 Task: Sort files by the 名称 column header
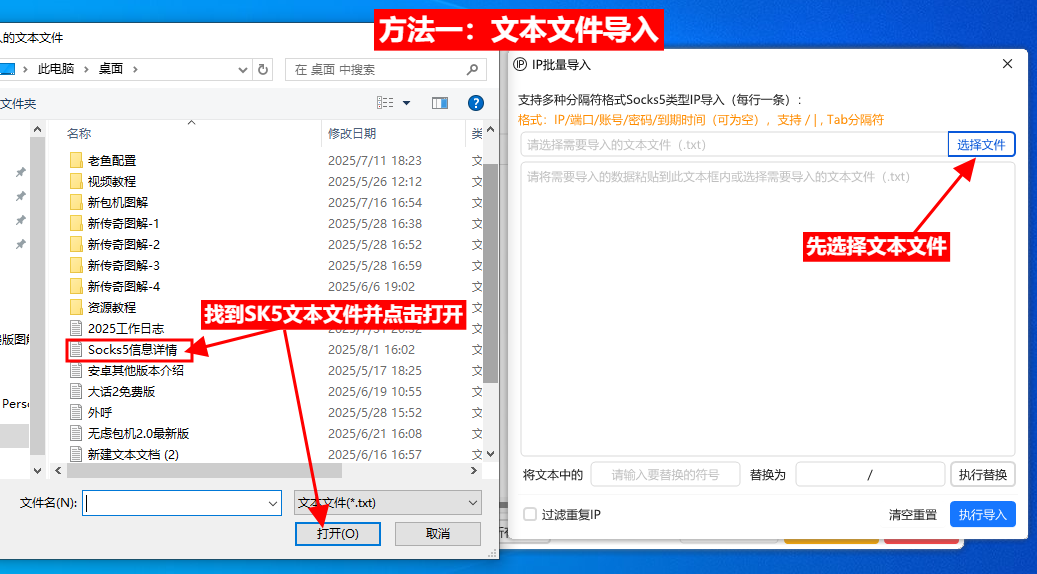tap(79, 134)
